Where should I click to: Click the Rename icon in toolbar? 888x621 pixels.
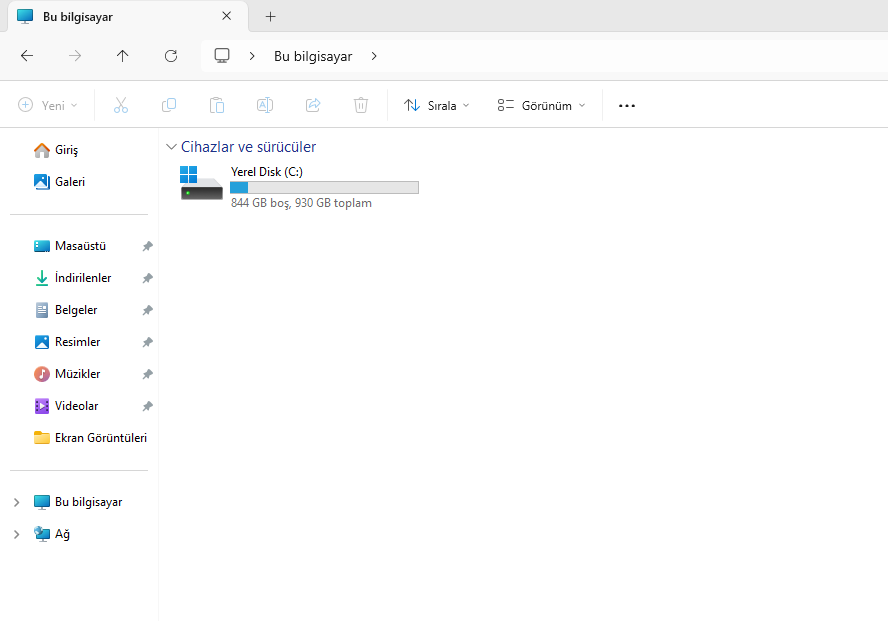point(265,105)
